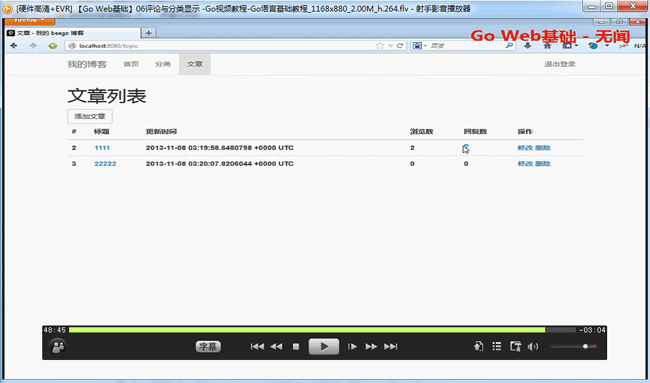The height and width of the screenshot is (383, 650).
Task: Go to the 分类 nav item
Action: [163, 64]
